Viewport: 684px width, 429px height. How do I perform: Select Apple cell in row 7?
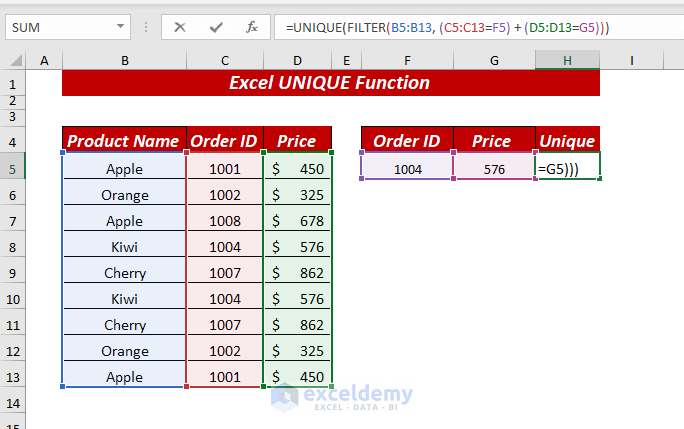click(124, 218)
